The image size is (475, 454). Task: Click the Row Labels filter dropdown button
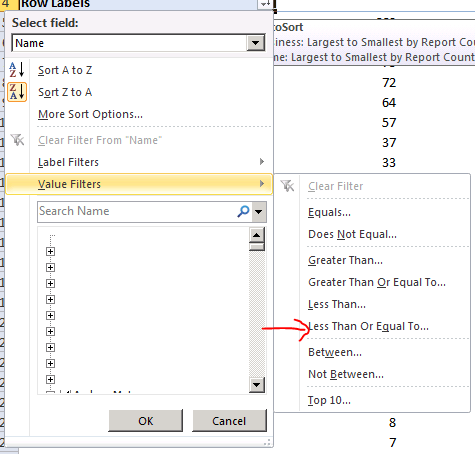click(x=265, y=4)
